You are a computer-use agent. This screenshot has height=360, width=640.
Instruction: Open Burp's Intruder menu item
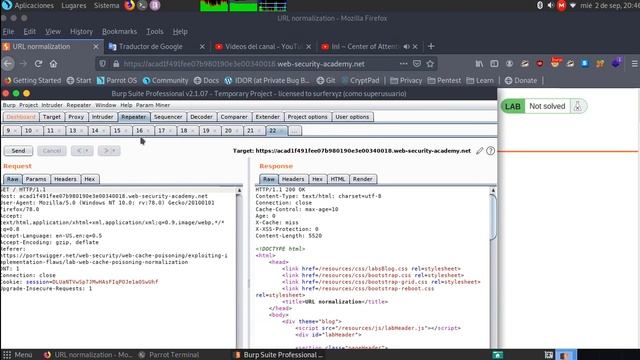point(52,105)
